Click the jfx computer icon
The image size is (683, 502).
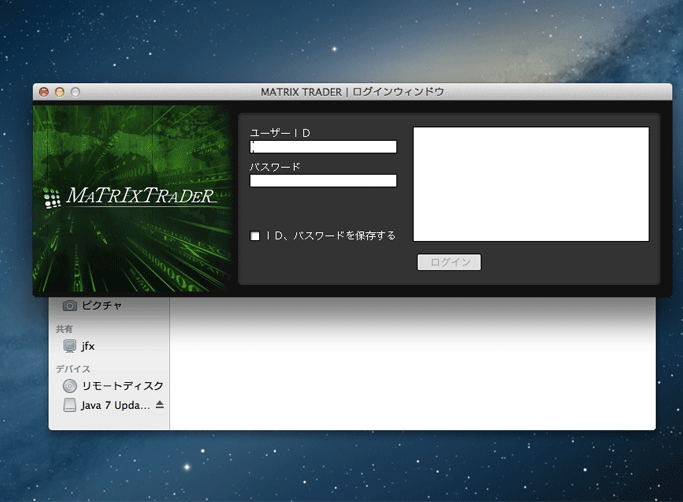click(x=70, y=346)
